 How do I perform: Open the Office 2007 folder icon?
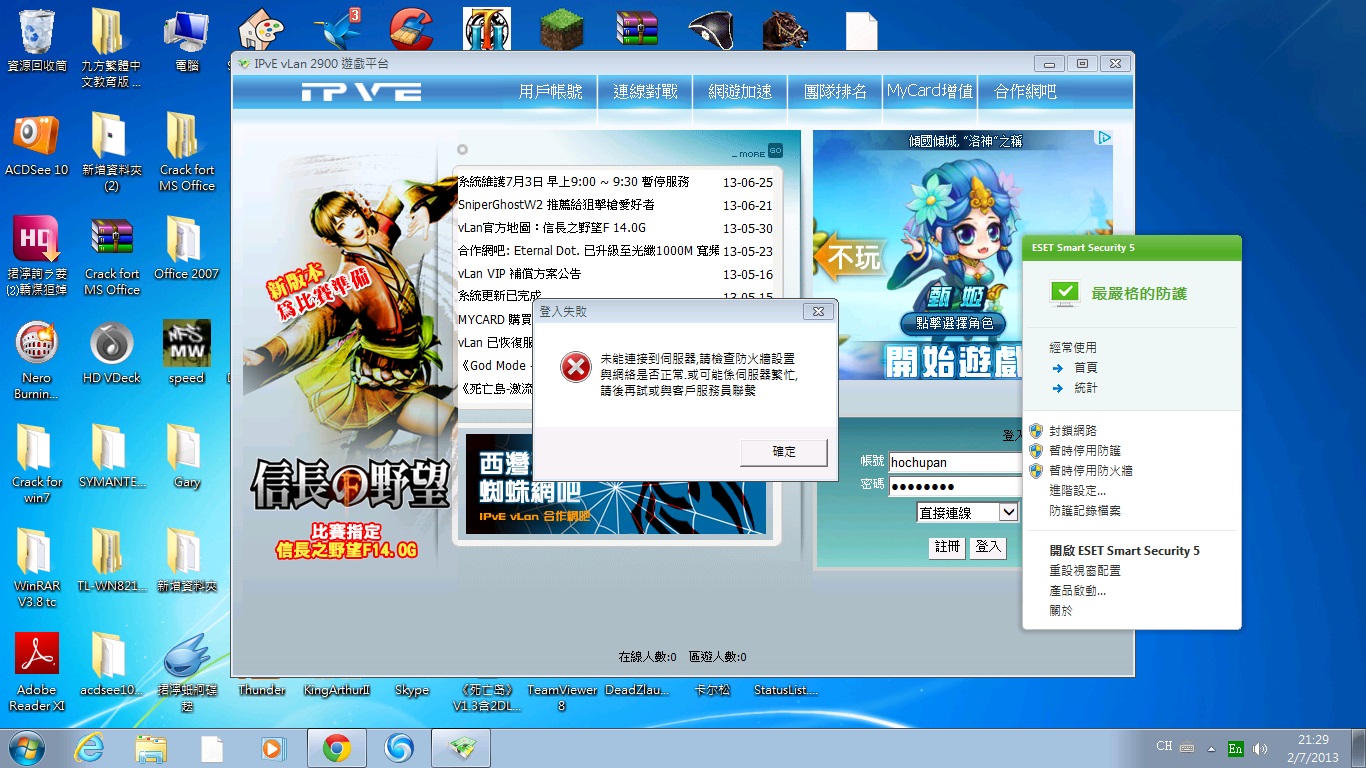pos(186,248)
